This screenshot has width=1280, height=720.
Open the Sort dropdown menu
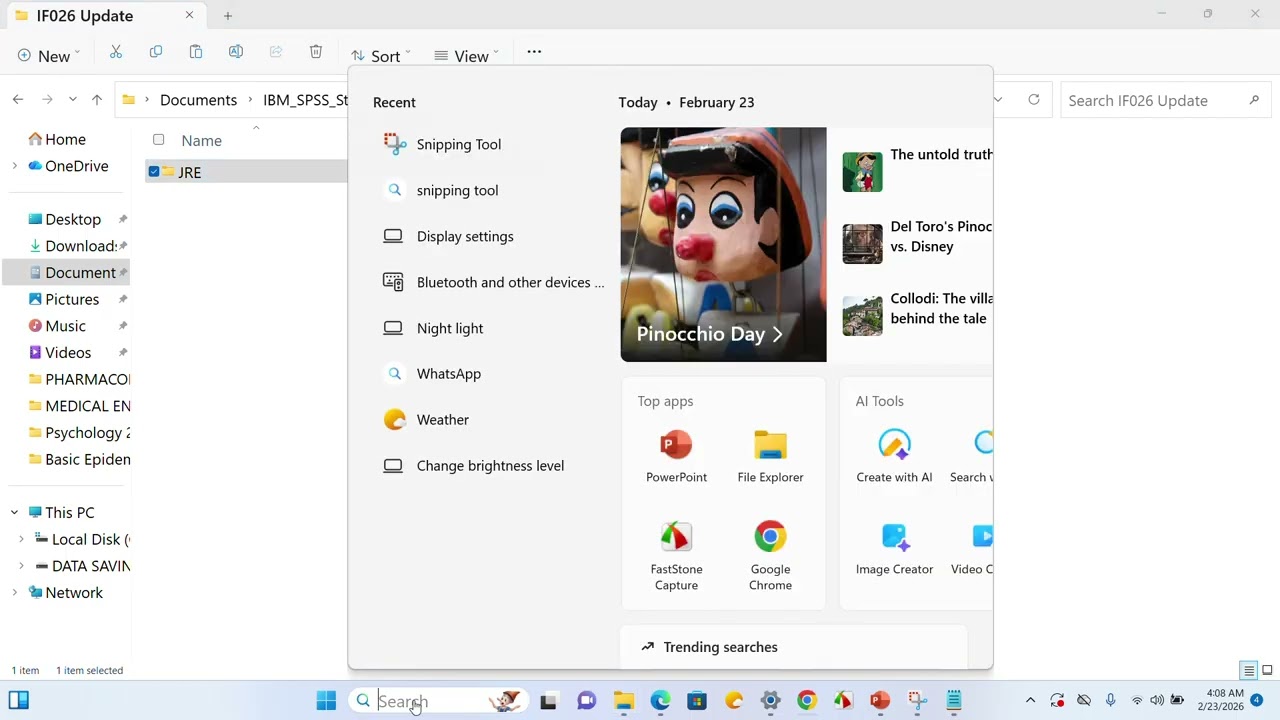(x=381, y=56)
